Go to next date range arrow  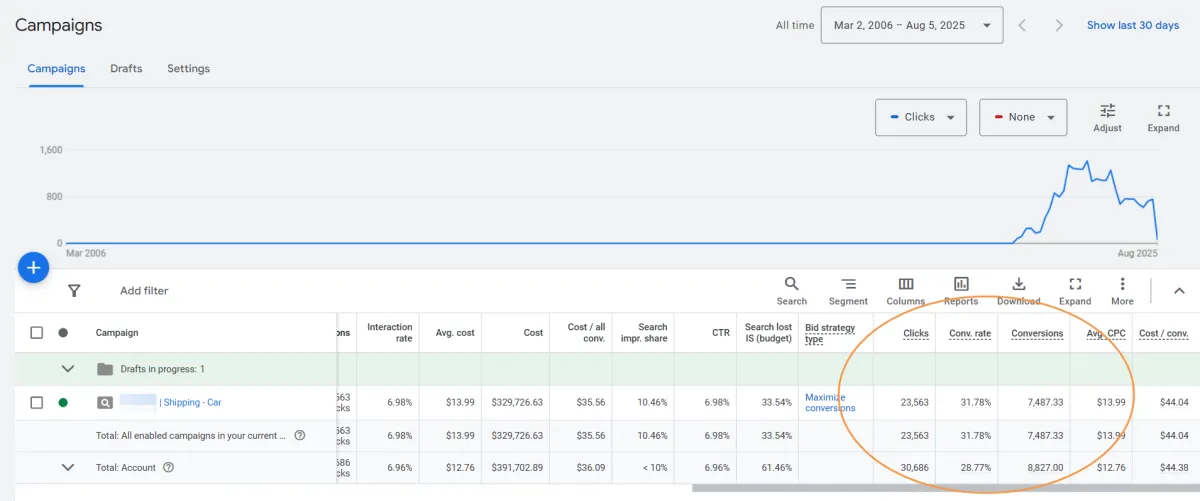(1059, 25)
